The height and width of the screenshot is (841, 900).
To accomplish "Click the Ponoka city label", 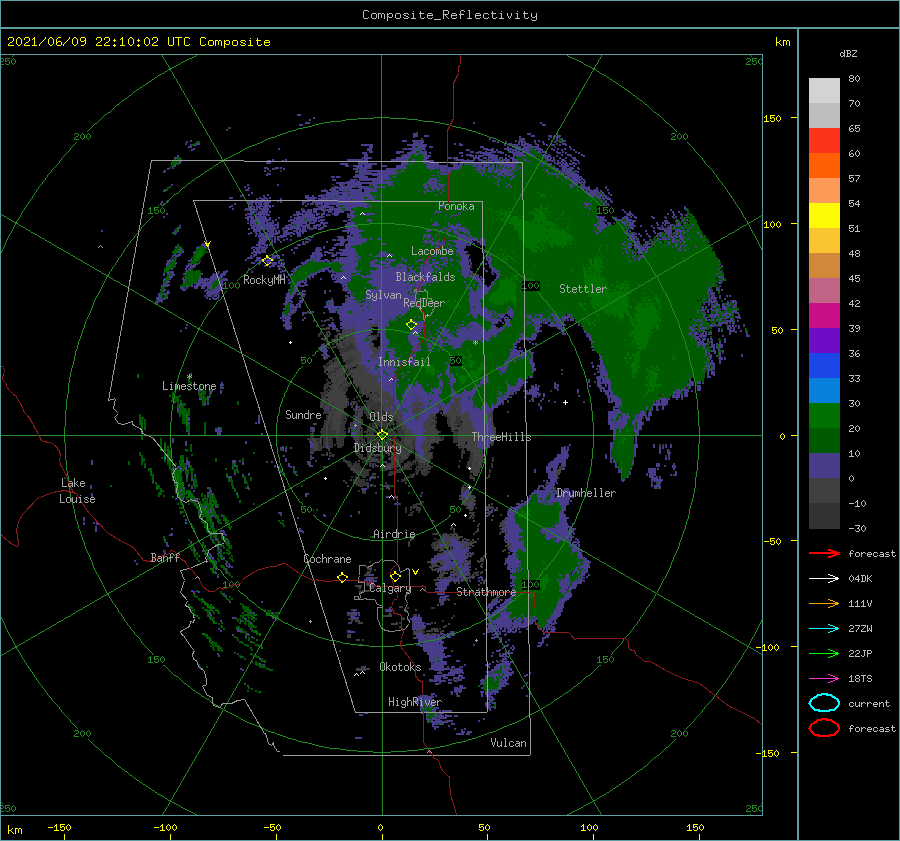I will click(x=456, y=206).
